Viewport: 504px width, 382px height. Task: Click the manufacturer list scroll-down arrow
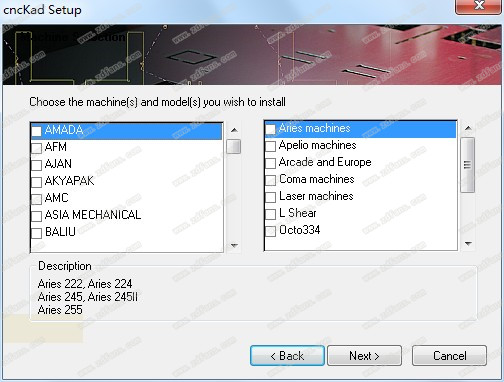pyautogui.click(x=234, y=246)
